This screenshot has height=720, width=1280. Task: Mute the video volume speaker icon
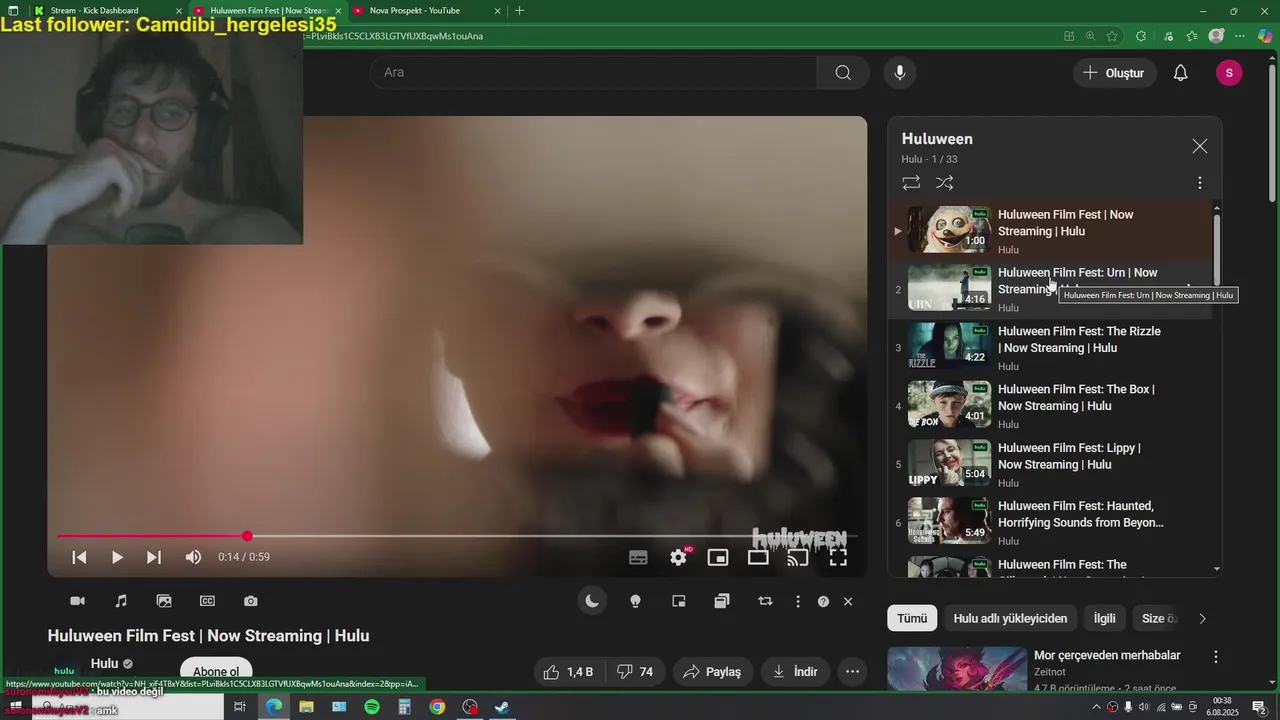point(193,557)
